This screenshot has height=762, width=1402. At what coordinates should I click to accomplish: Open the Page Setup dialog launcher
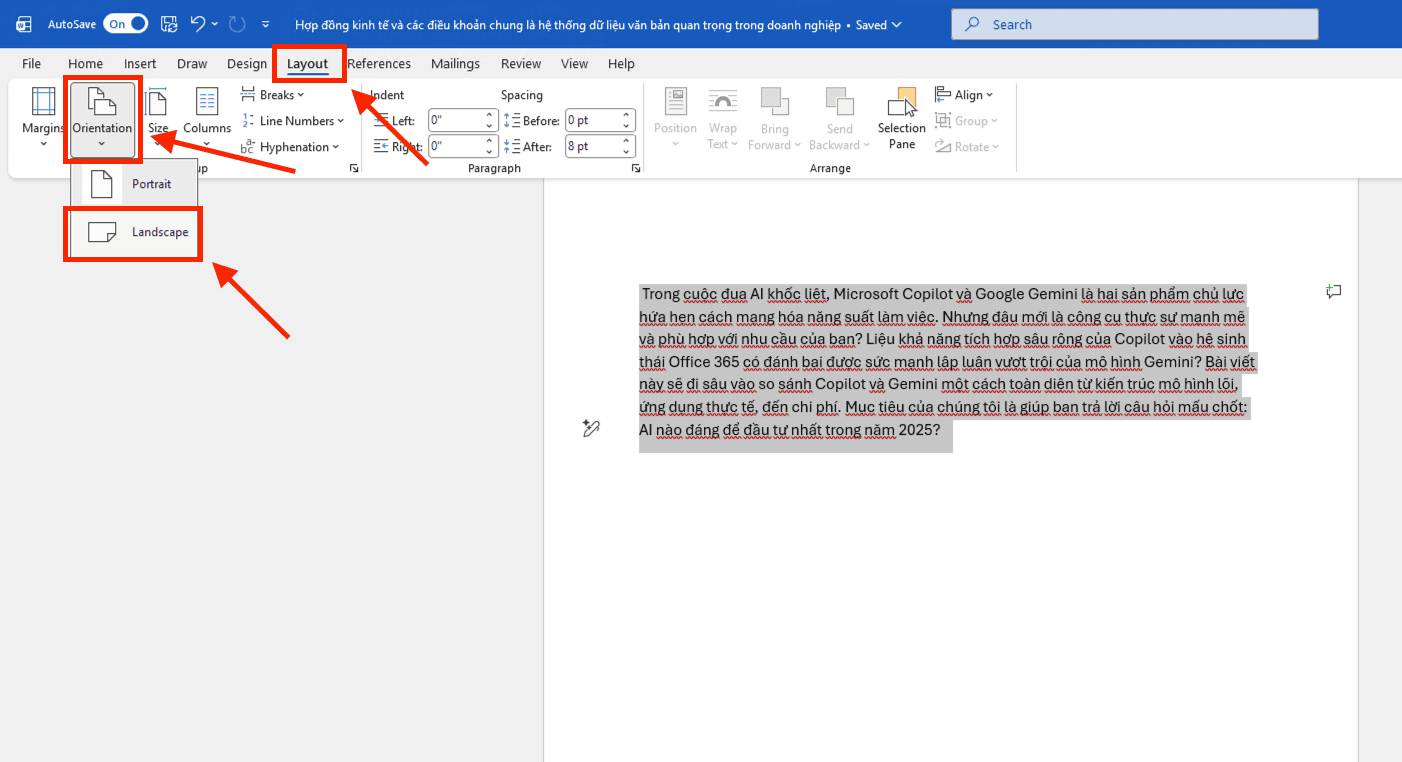point(354,169)
